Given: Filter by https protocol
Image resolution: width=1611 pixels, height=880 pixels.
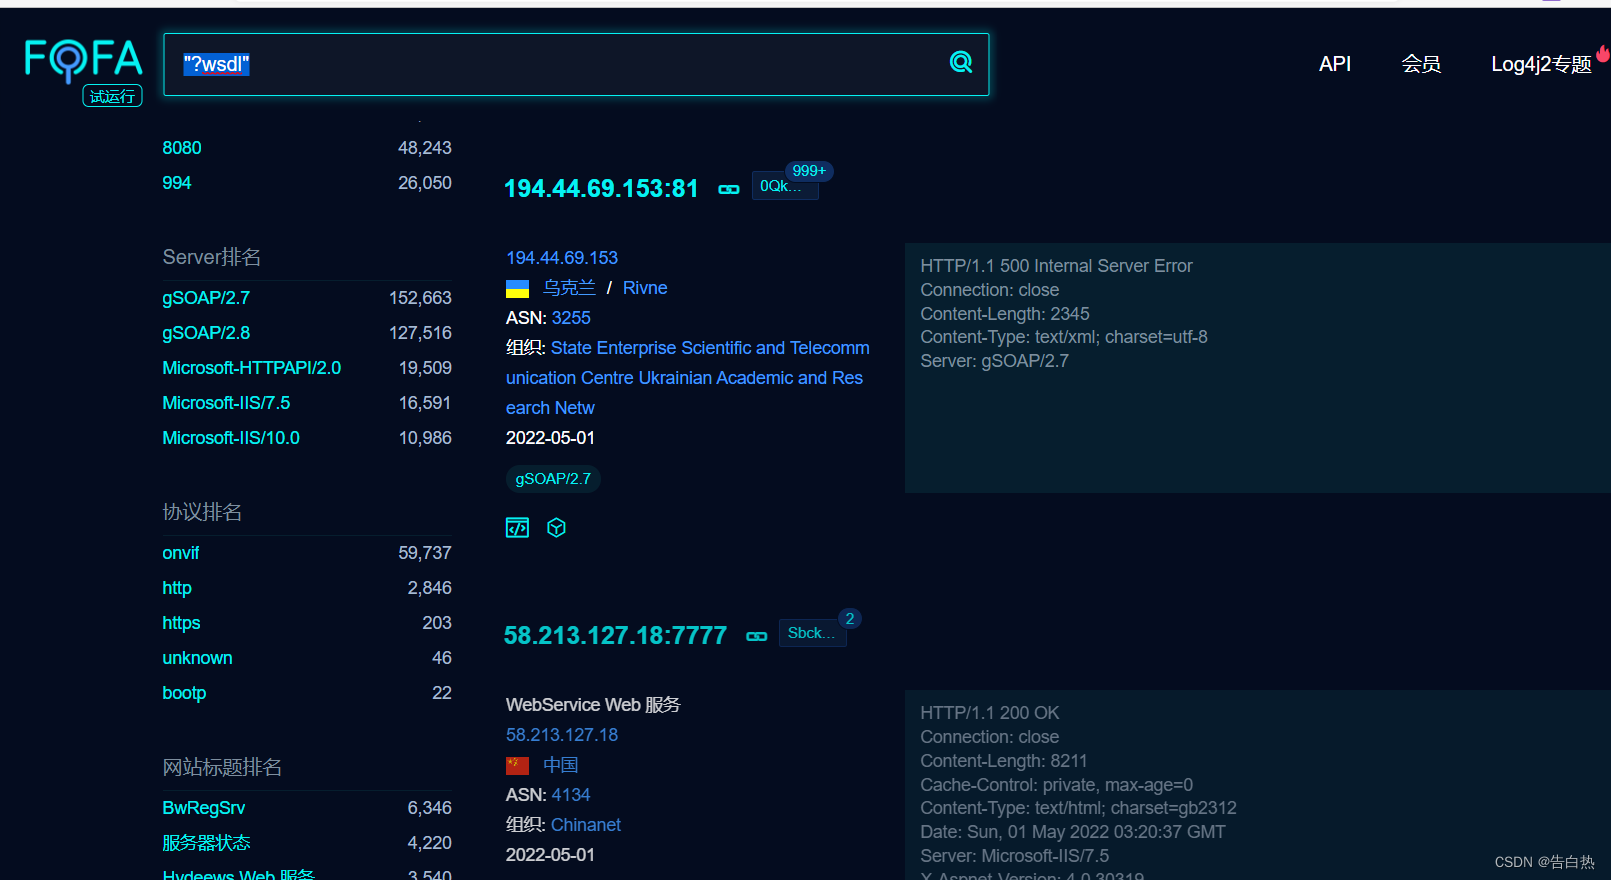Looking at the screenshot, I should pos(181,623).
